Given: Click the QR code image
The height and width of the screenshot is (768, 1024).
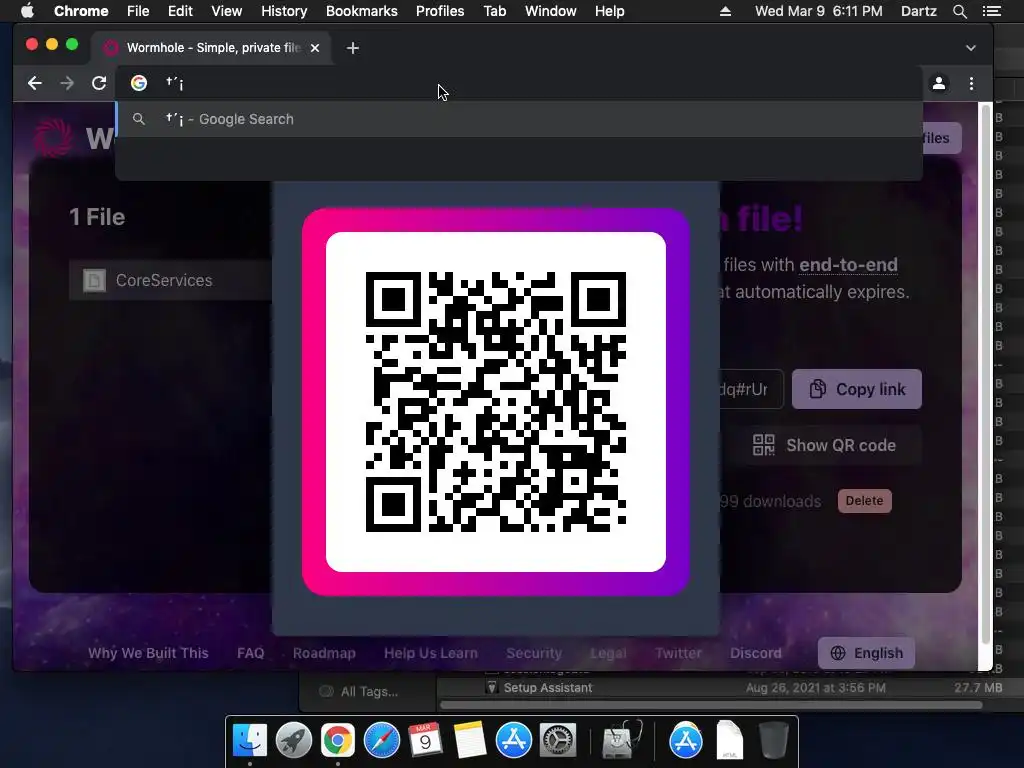Looking at the screenshot, I should point(496,402).
